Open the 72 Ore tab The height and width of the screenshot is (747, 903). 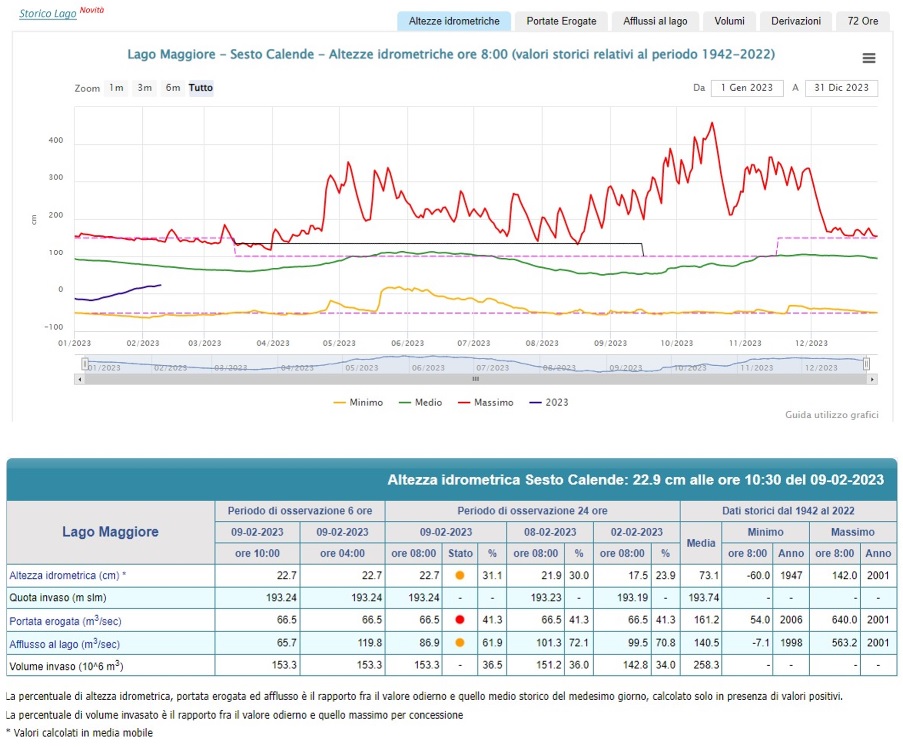pos(862,21)
